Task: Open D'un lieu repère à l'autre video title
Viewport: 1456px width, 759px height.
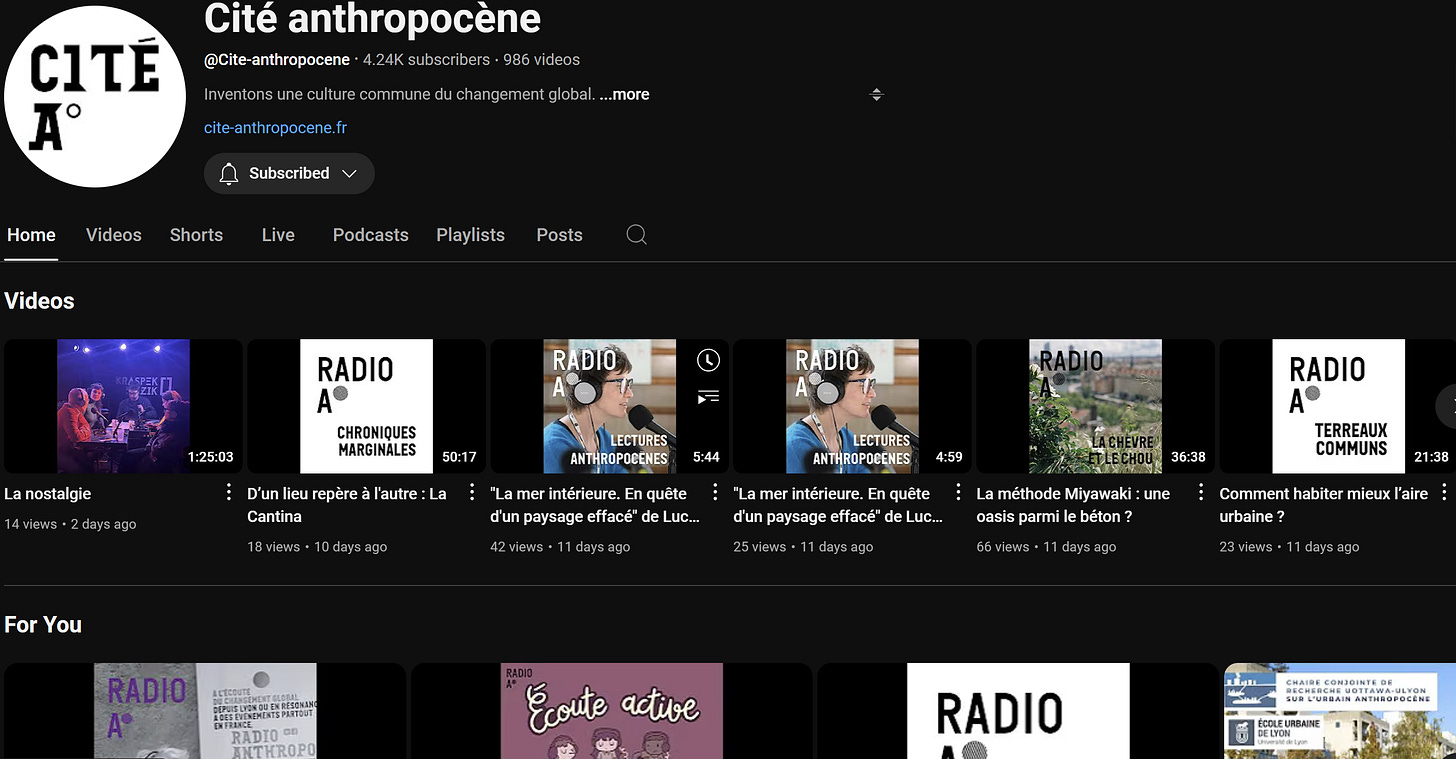Action: (347, 505)
